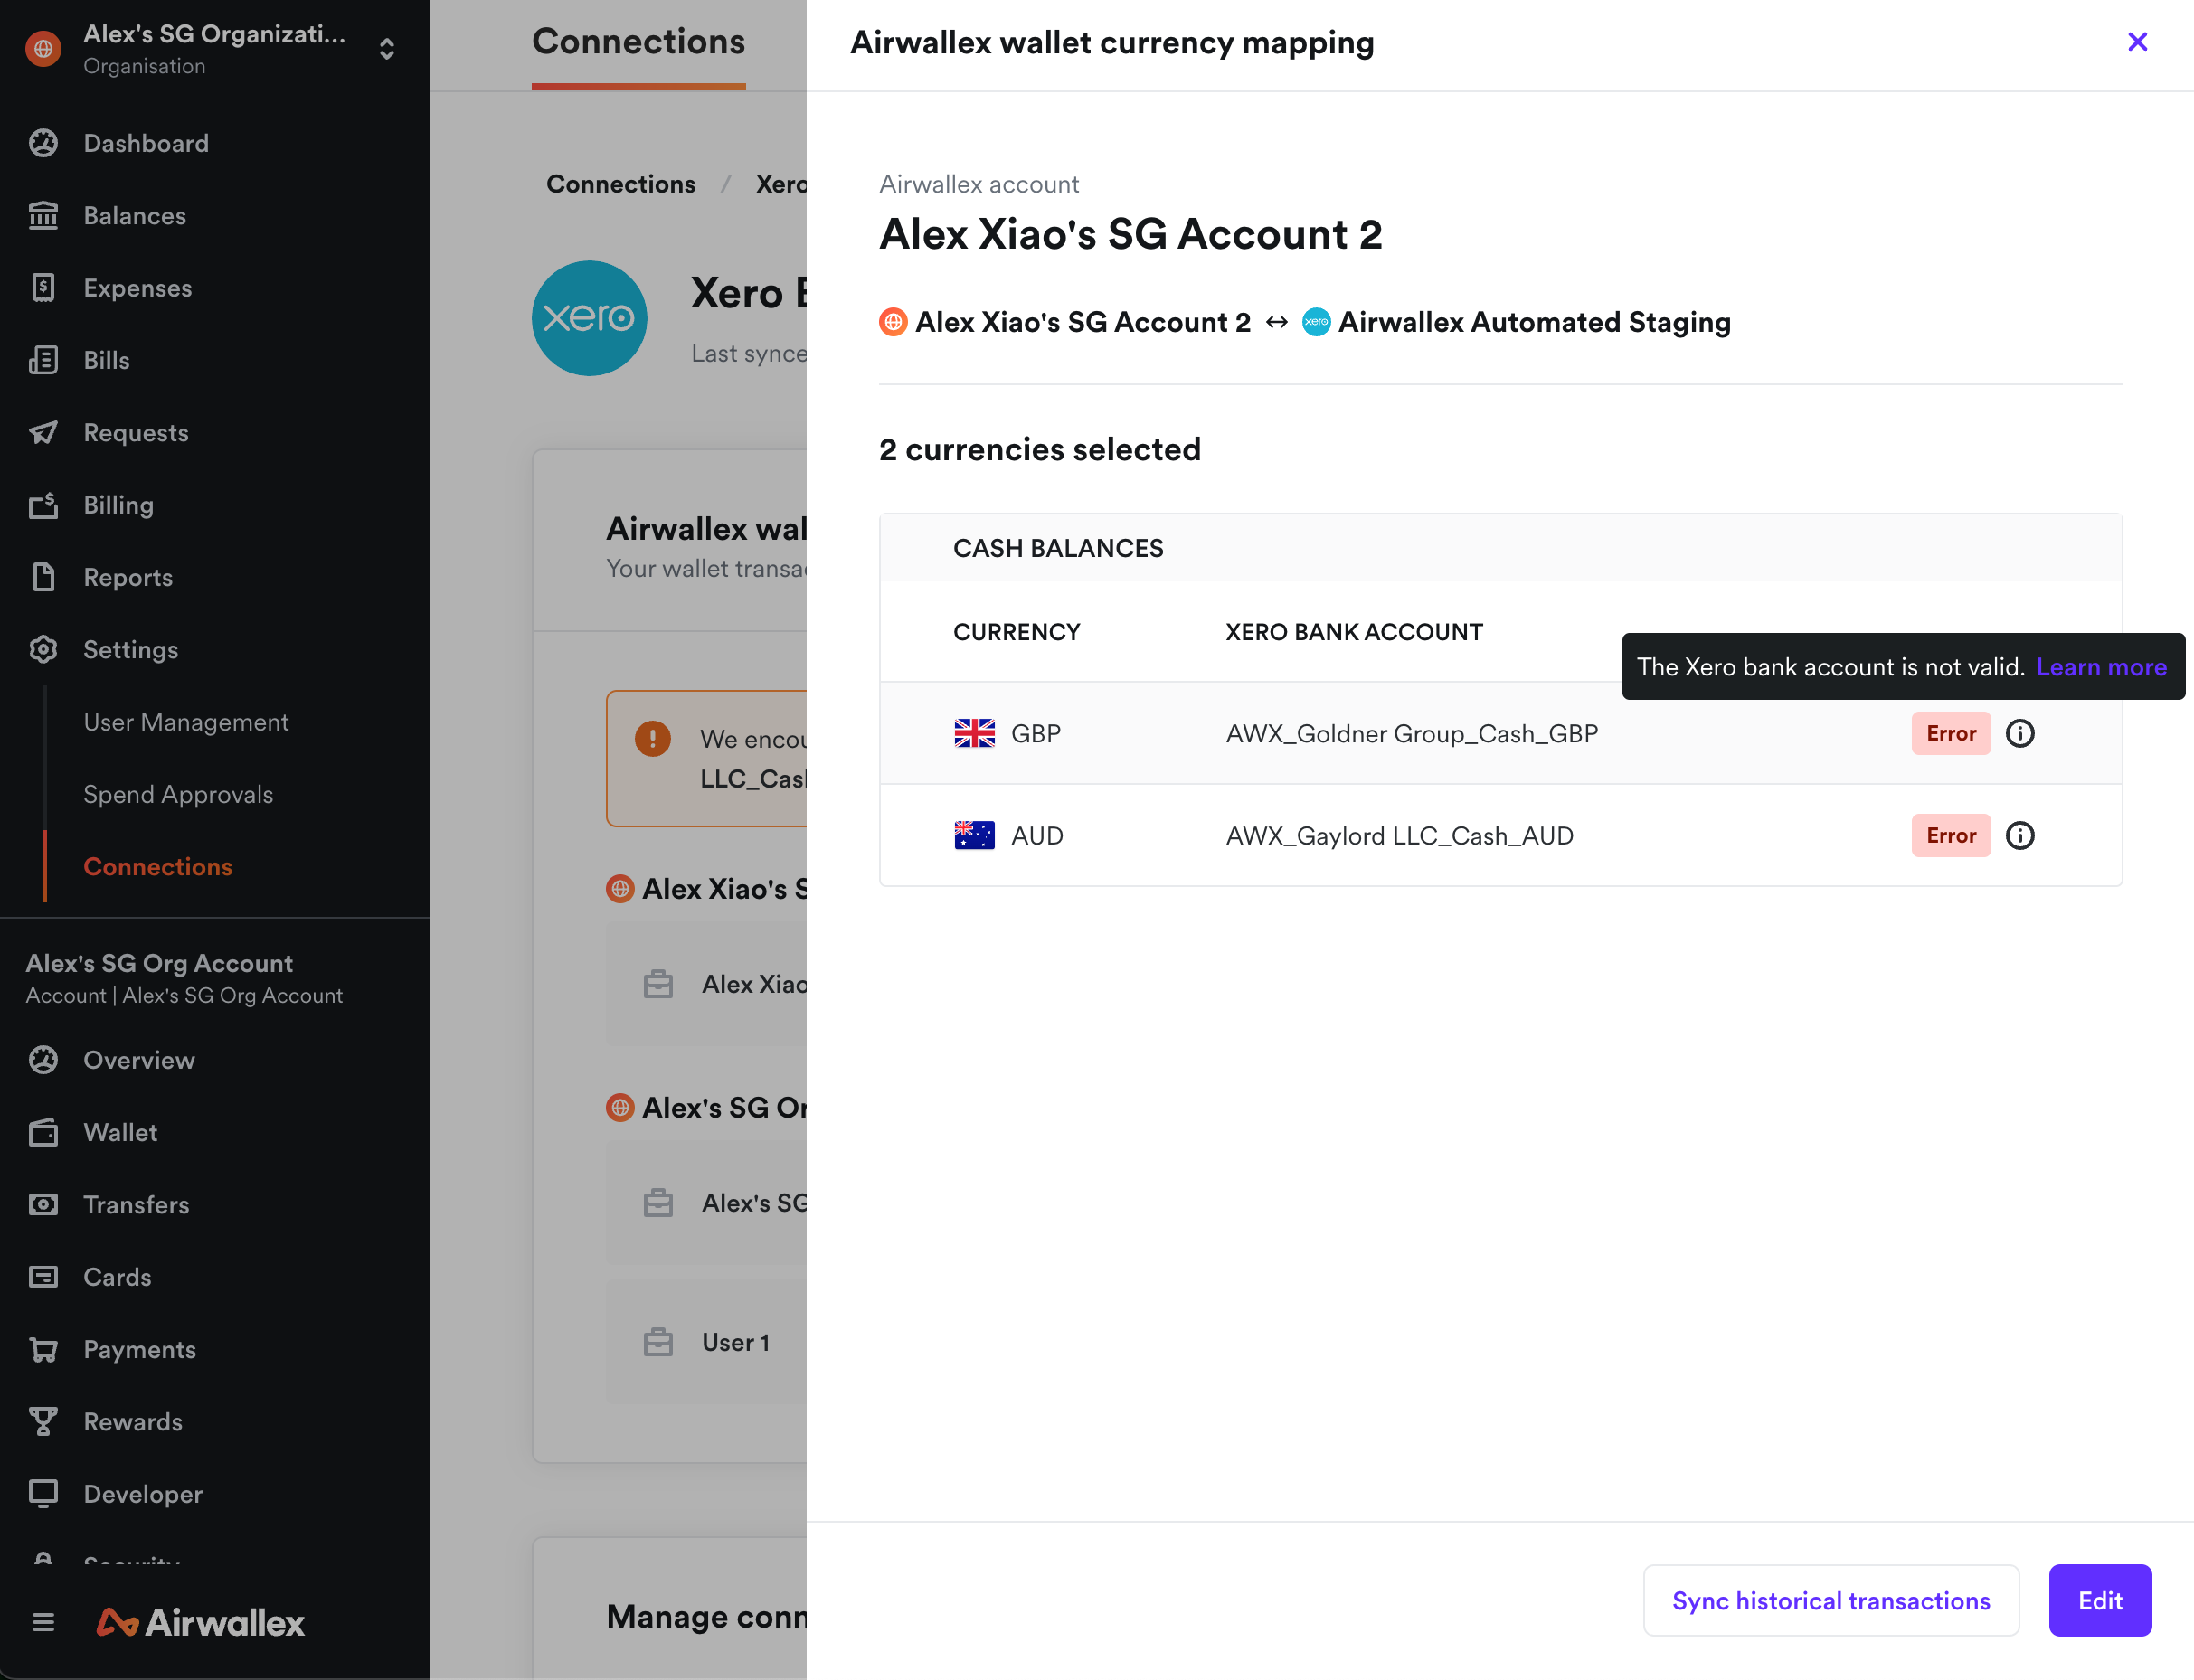Click Sync historical transactions button
2194x1680 pixels.
[1830, 1600]
